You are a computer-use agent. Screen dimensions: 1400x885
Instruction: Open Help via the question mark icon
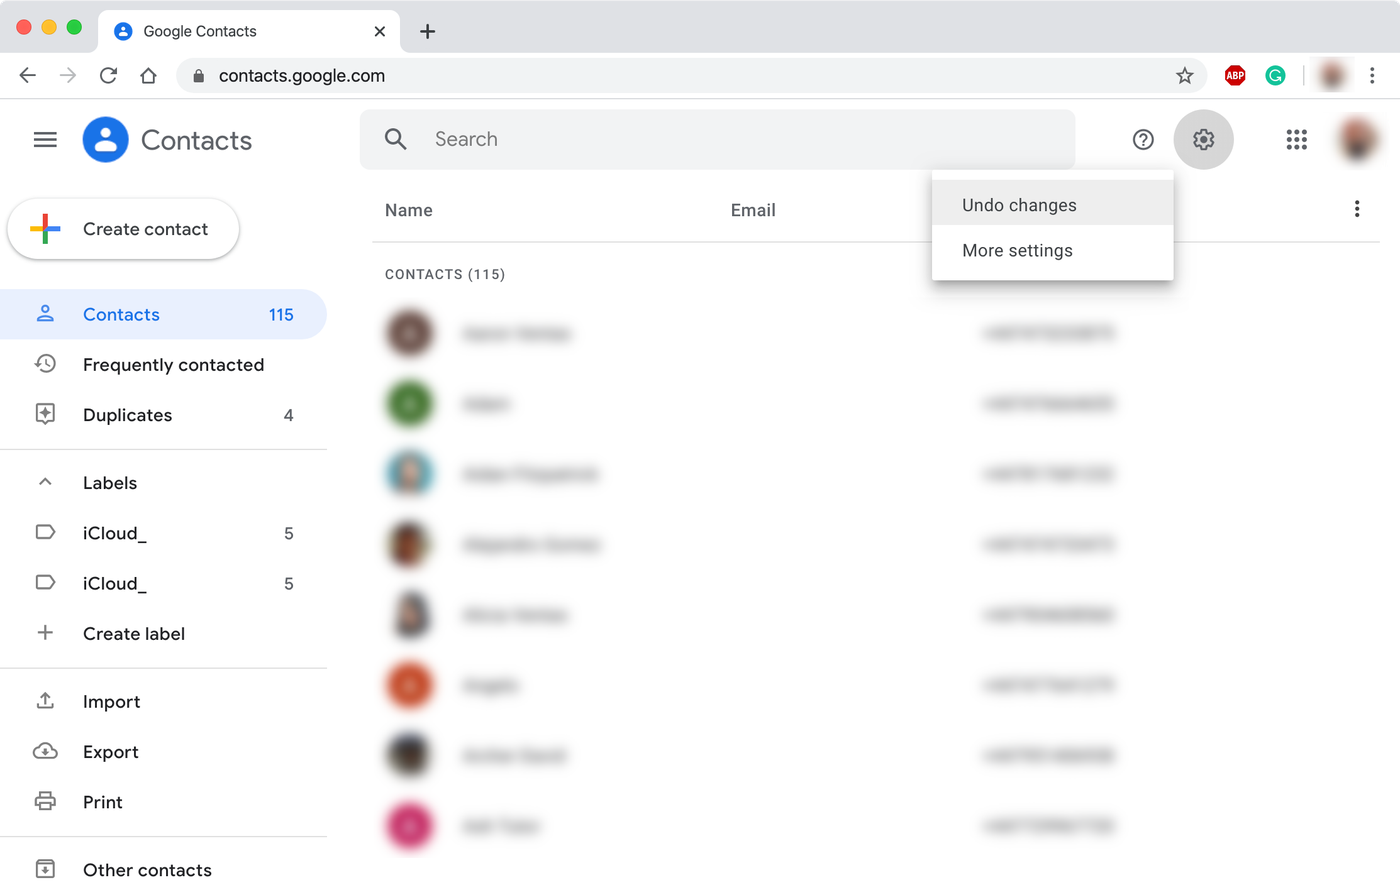pyautogui.click(x=1143, y=140)
